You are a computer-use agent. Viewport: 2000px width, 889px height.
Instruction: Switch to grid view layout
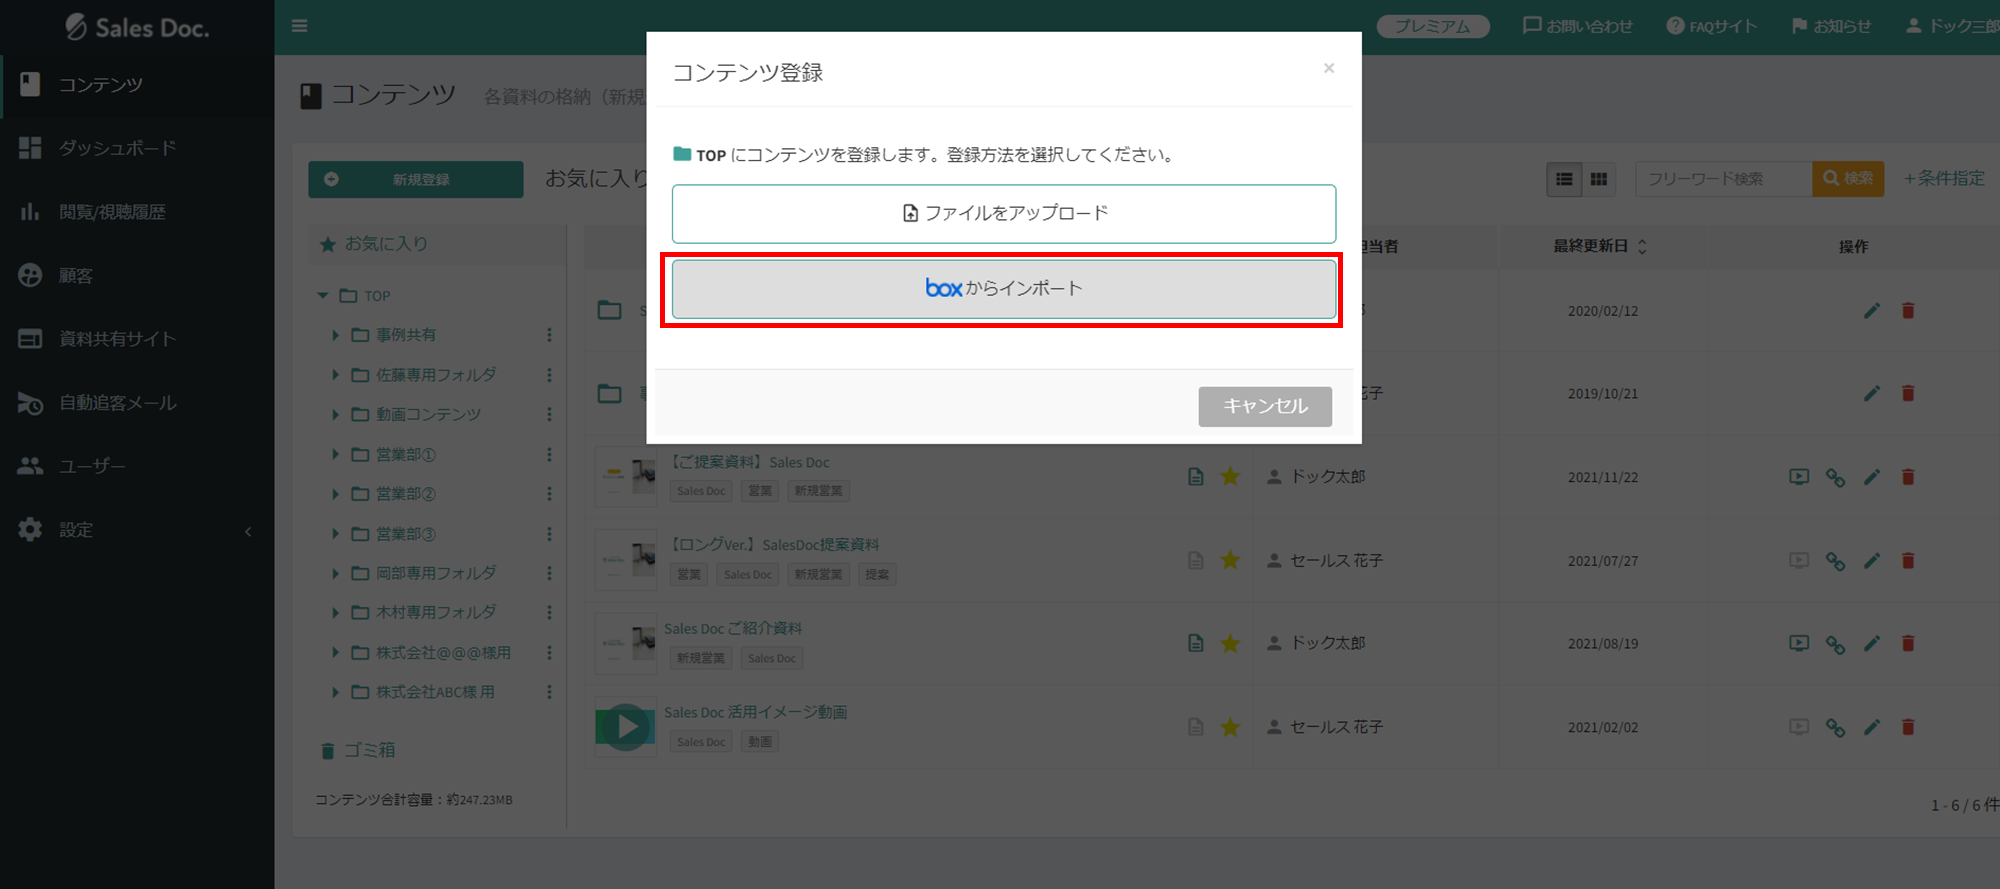1598,179
